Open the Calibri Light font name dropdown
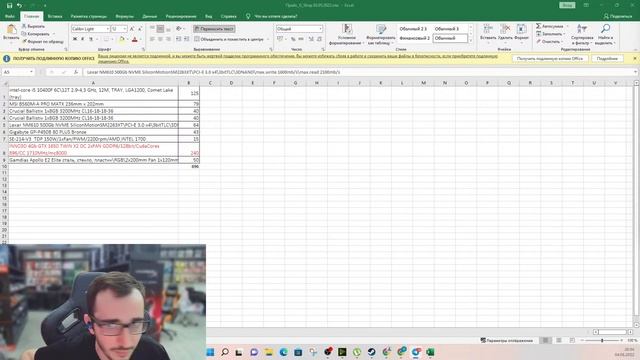The image size is (640, 360). pyautogui.click(x=107, y=29)
